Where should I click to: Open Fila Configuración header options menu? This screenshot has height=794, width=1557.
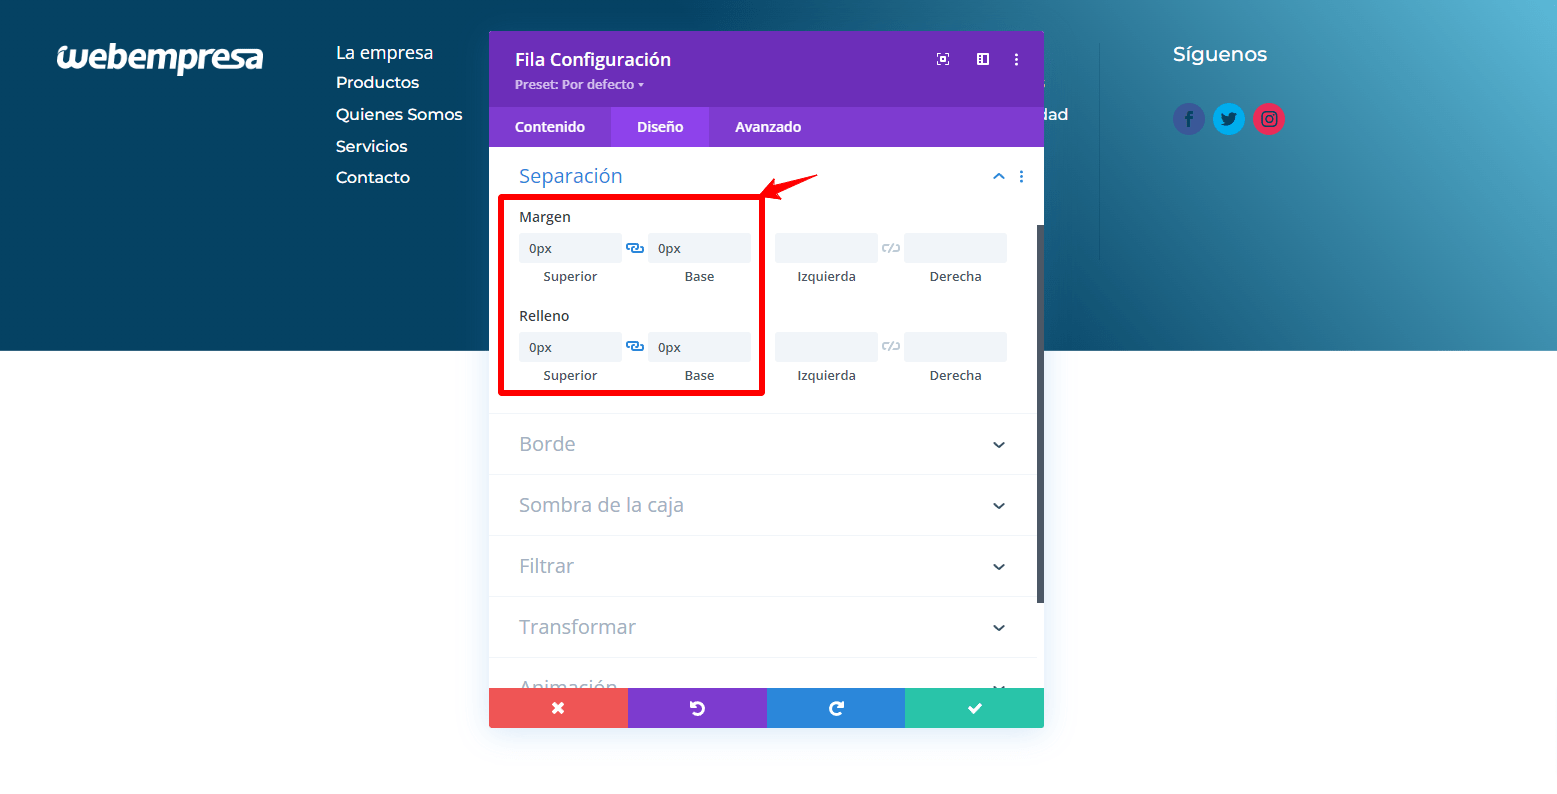1016,59
